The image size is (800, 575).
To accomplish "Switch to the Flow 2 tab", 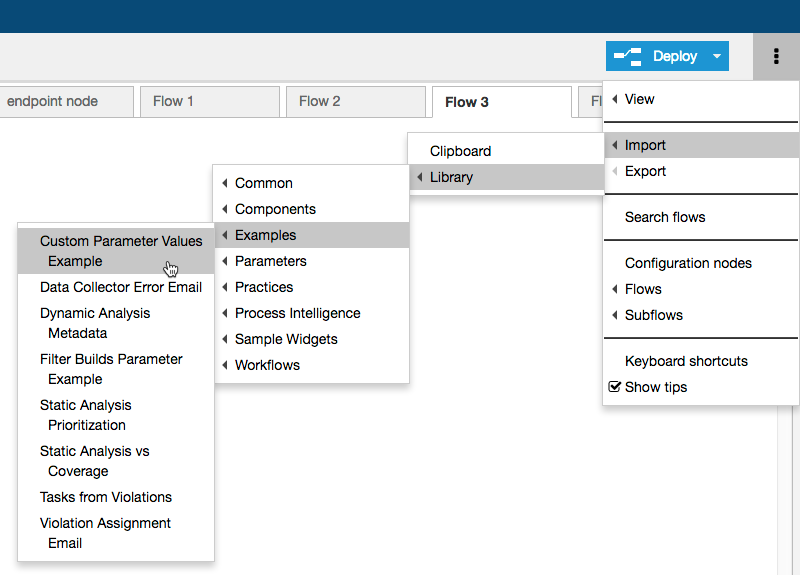I will pyautogui.click(x=356, y=102).
